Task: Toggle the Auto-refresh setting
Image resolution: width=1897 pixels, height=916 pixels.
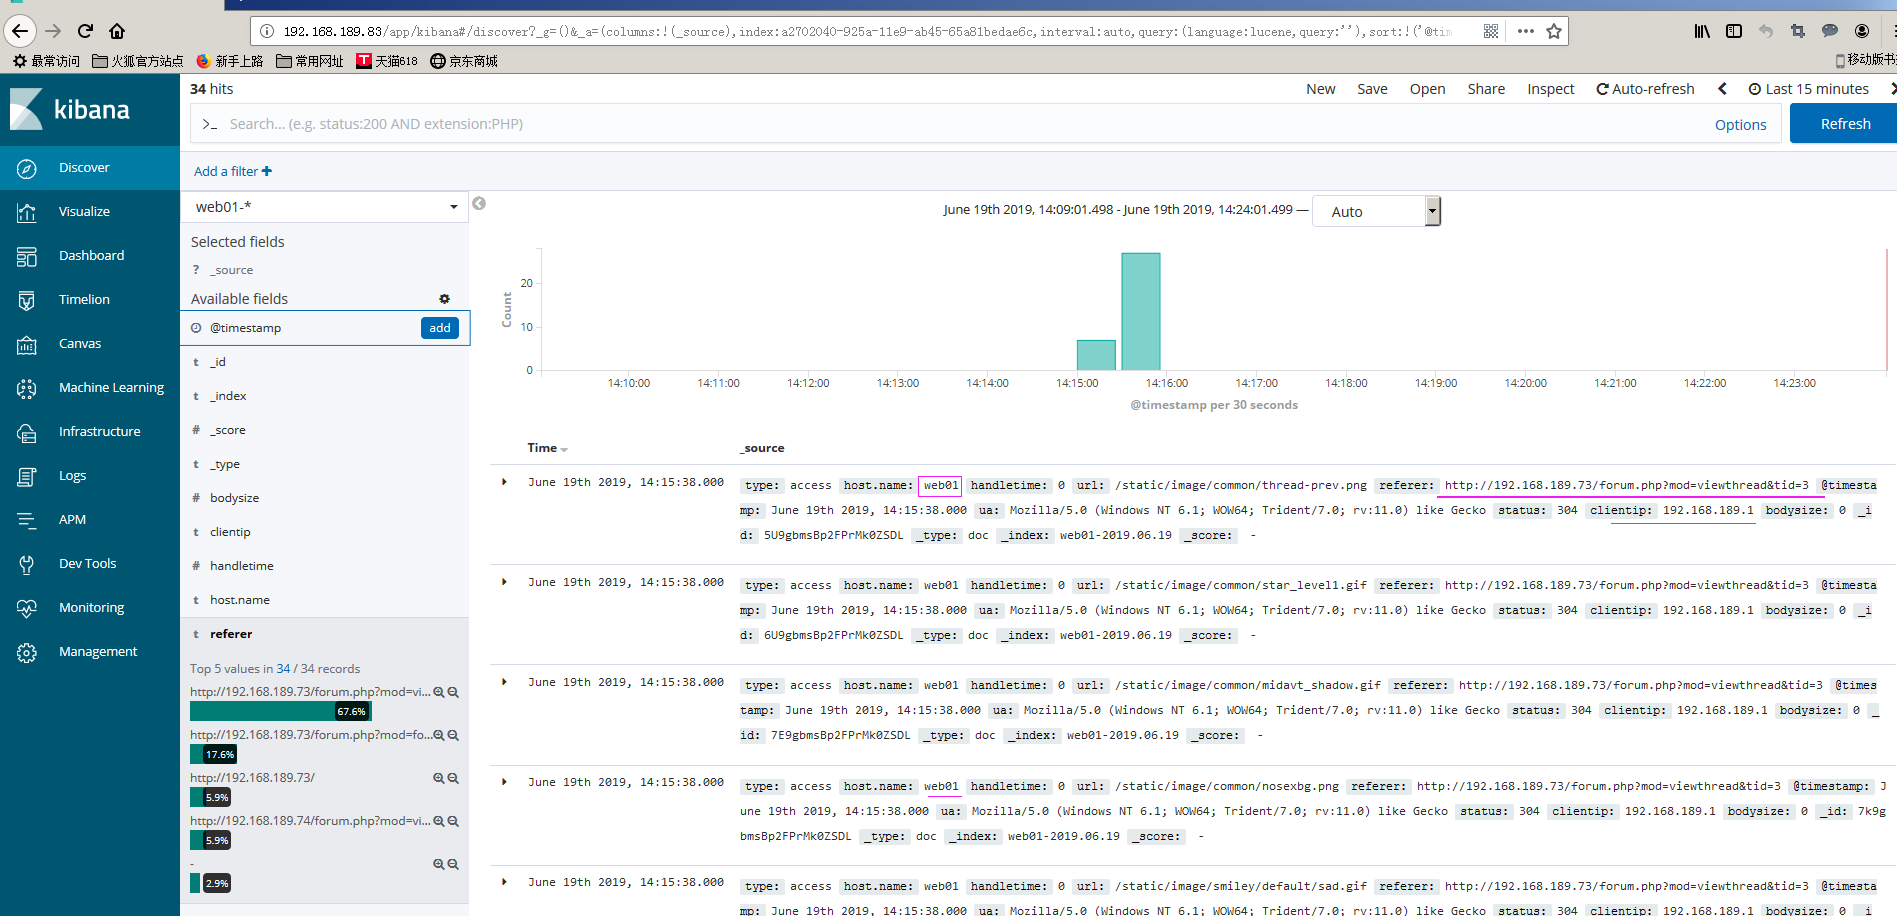Action: (1645, 89)
